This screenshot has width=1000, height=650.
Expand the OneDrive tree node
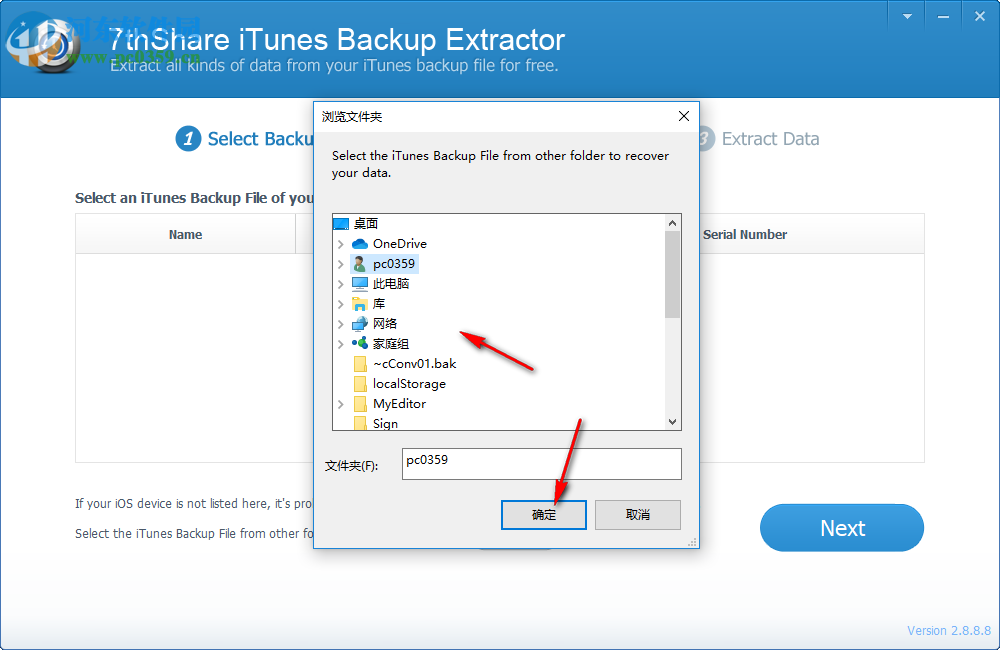[x=340, y=243]
